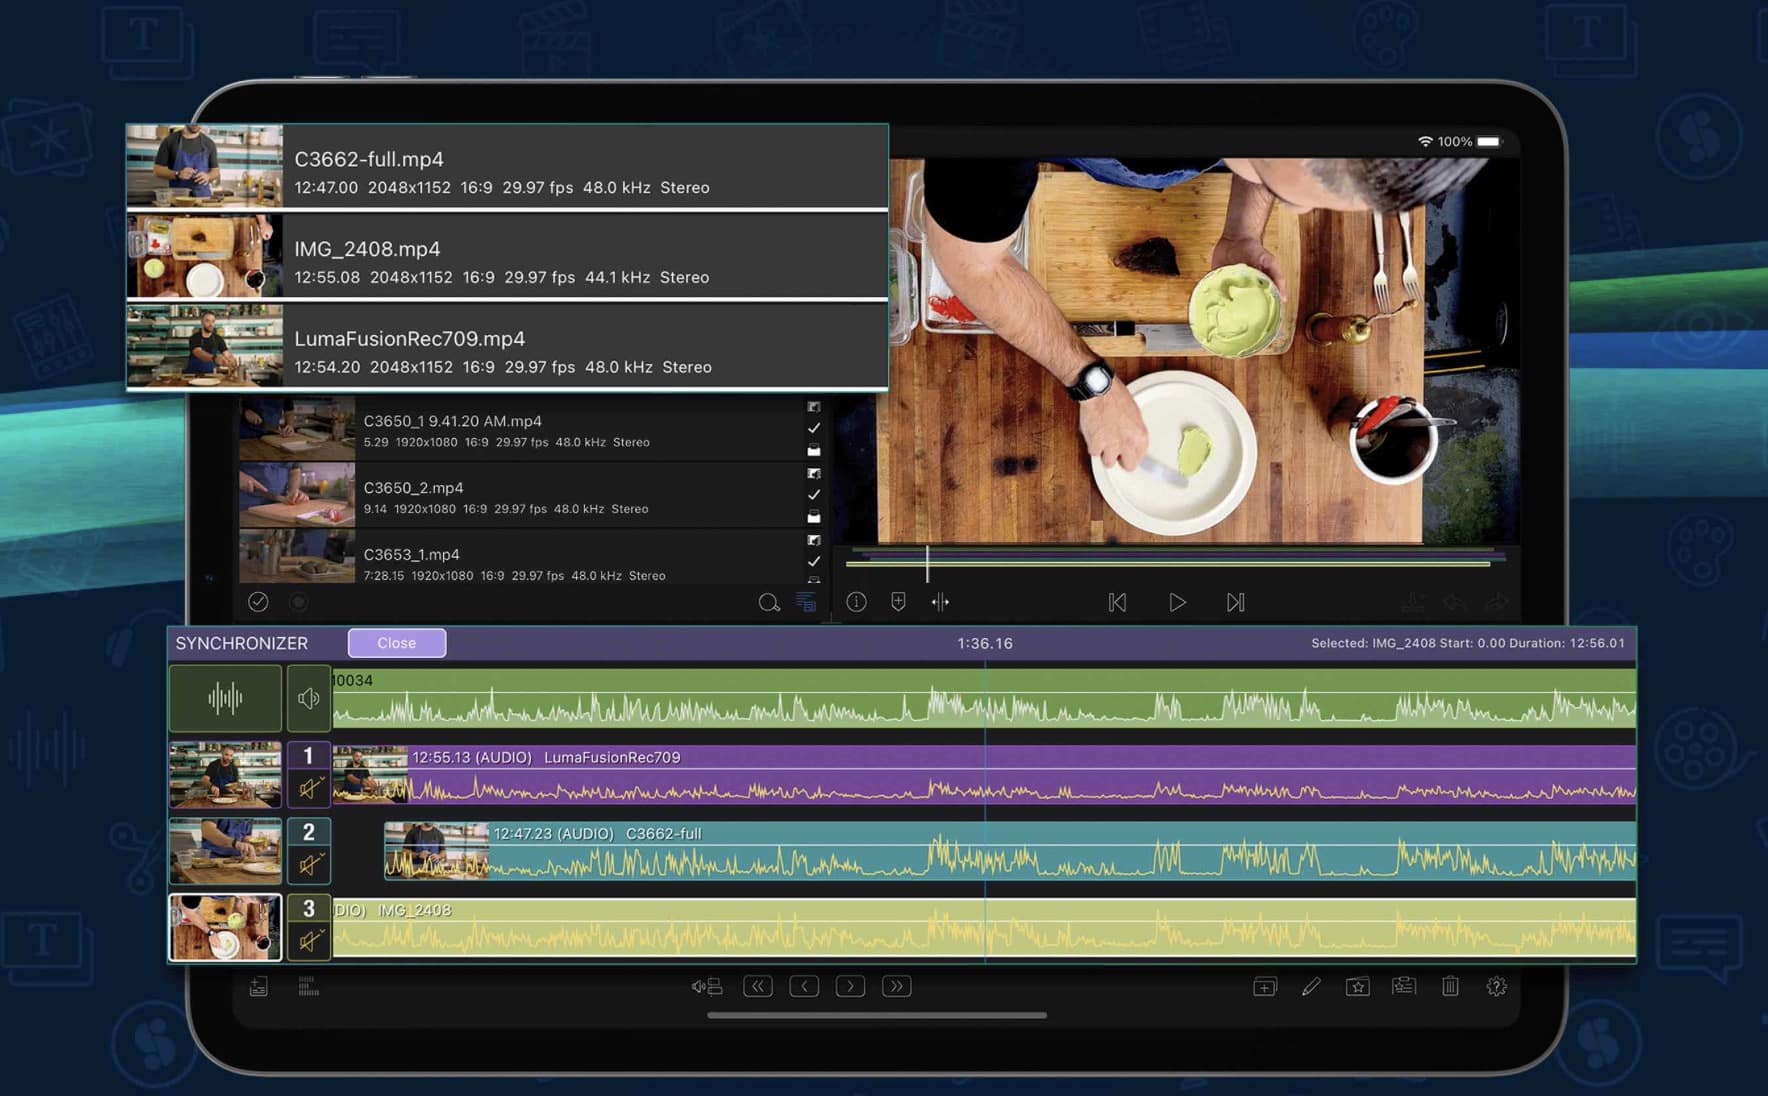Click bottom storage icon beside C3650_1 clip
The width and height of the screenshot is (1768, 1096).
[814, 450]
